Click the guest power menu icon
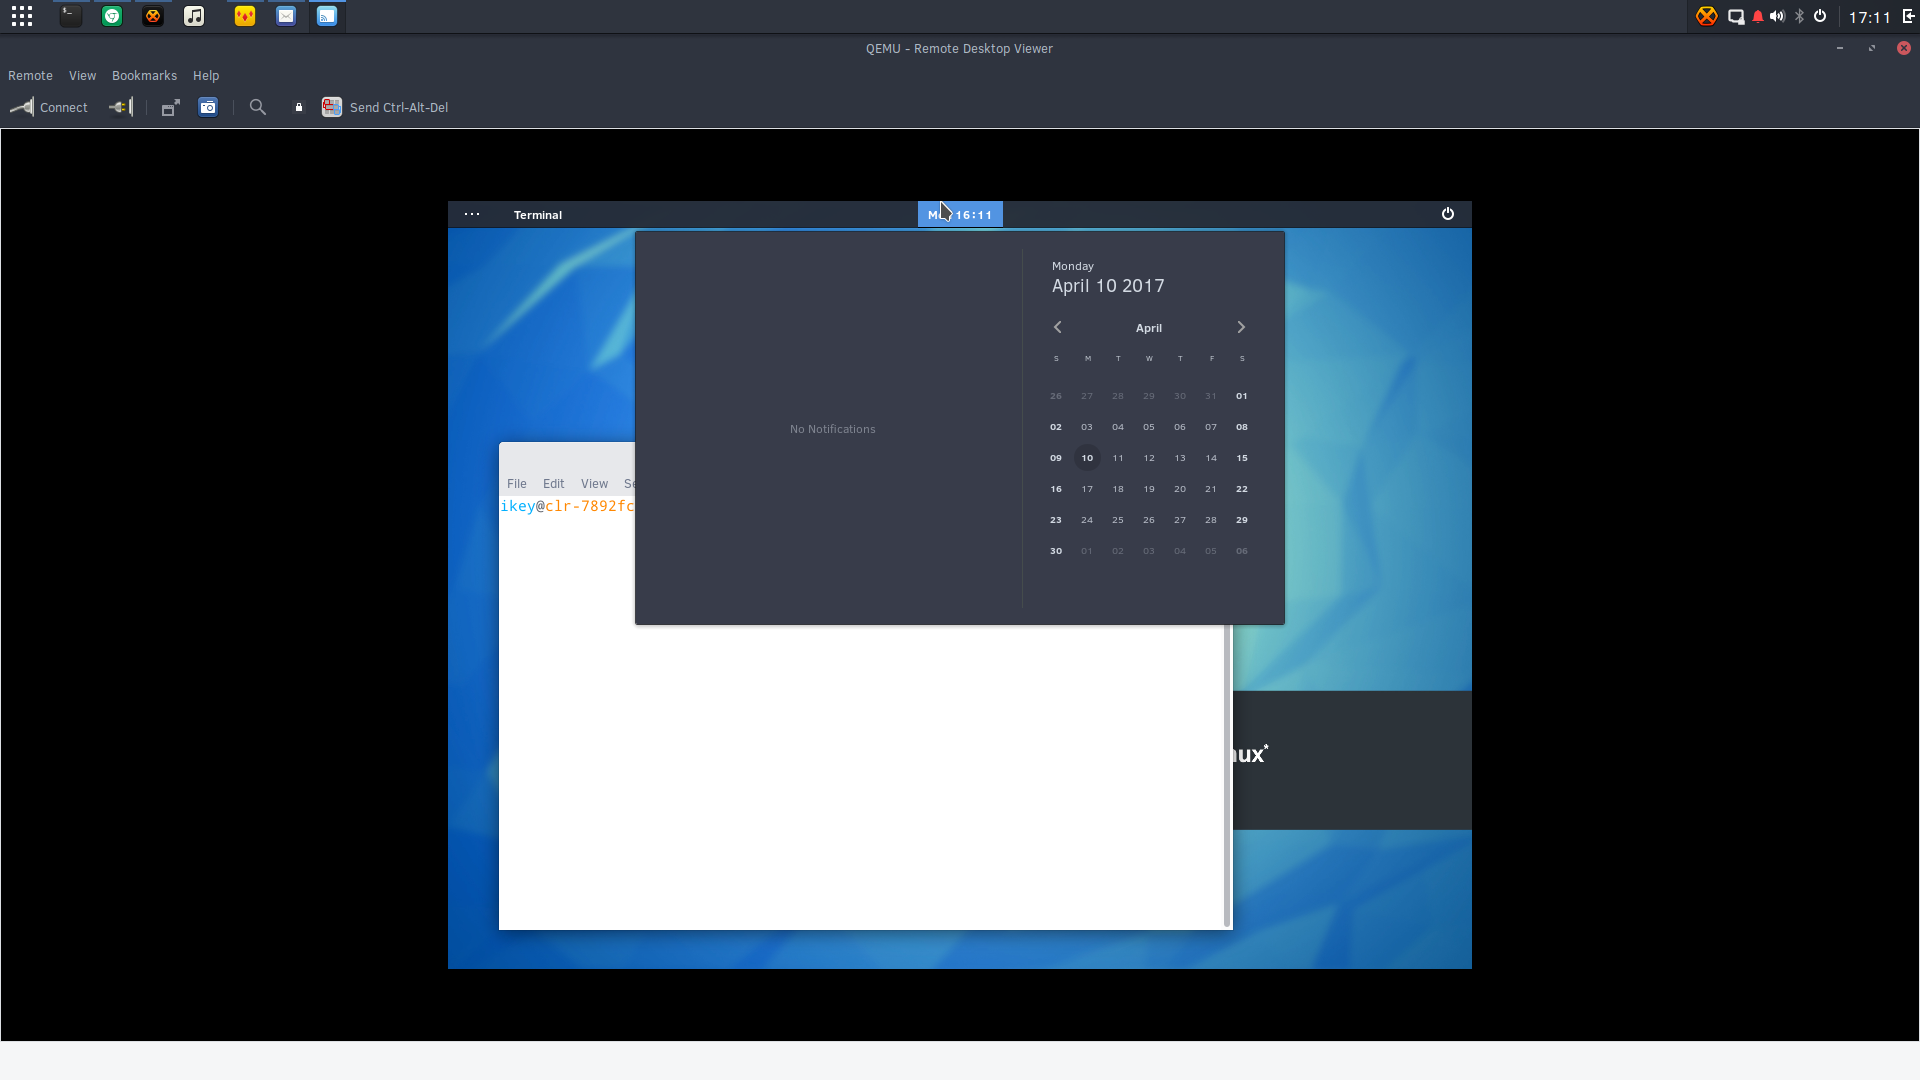This screenshot has height=1080, width=1920. click(1447, 214)
